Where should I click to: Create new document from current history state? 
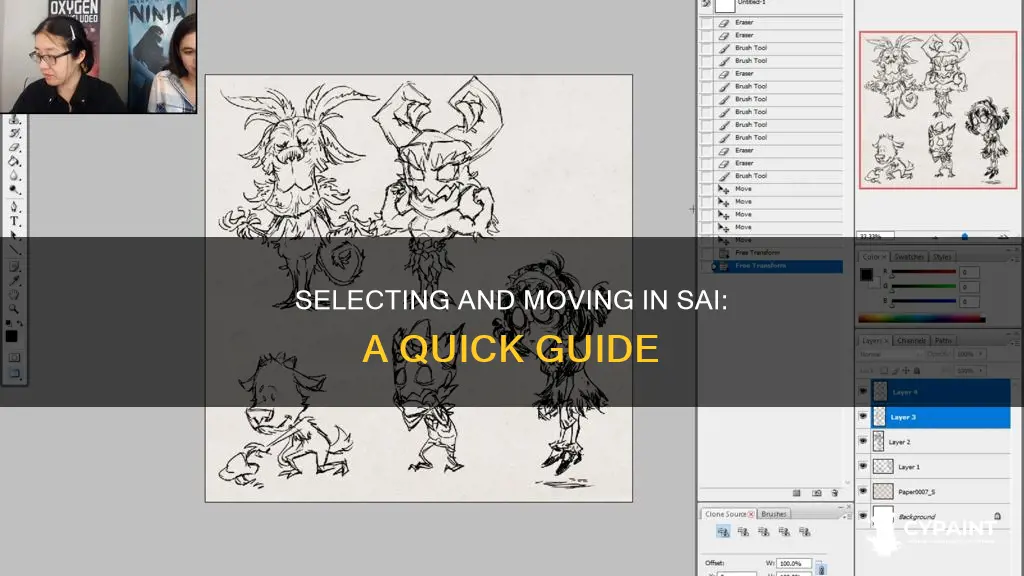[796, 493]
